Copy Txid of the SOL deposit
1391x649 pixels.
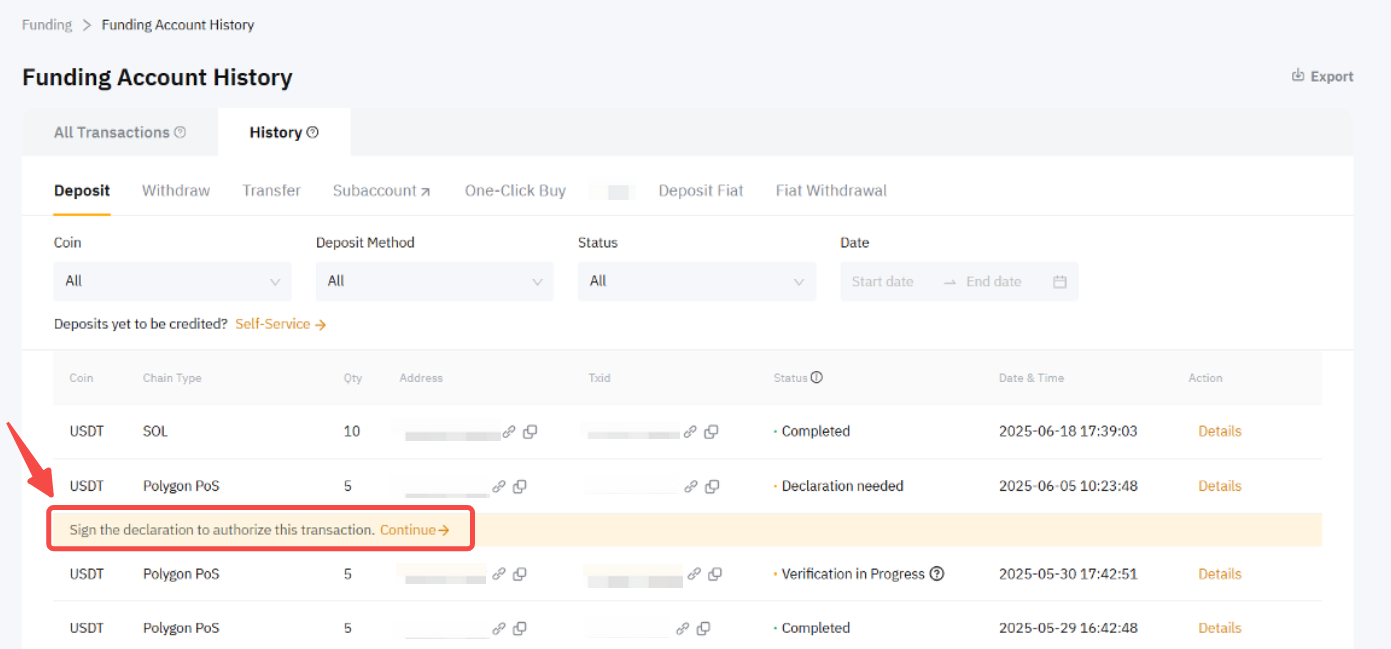pos(711,432)
